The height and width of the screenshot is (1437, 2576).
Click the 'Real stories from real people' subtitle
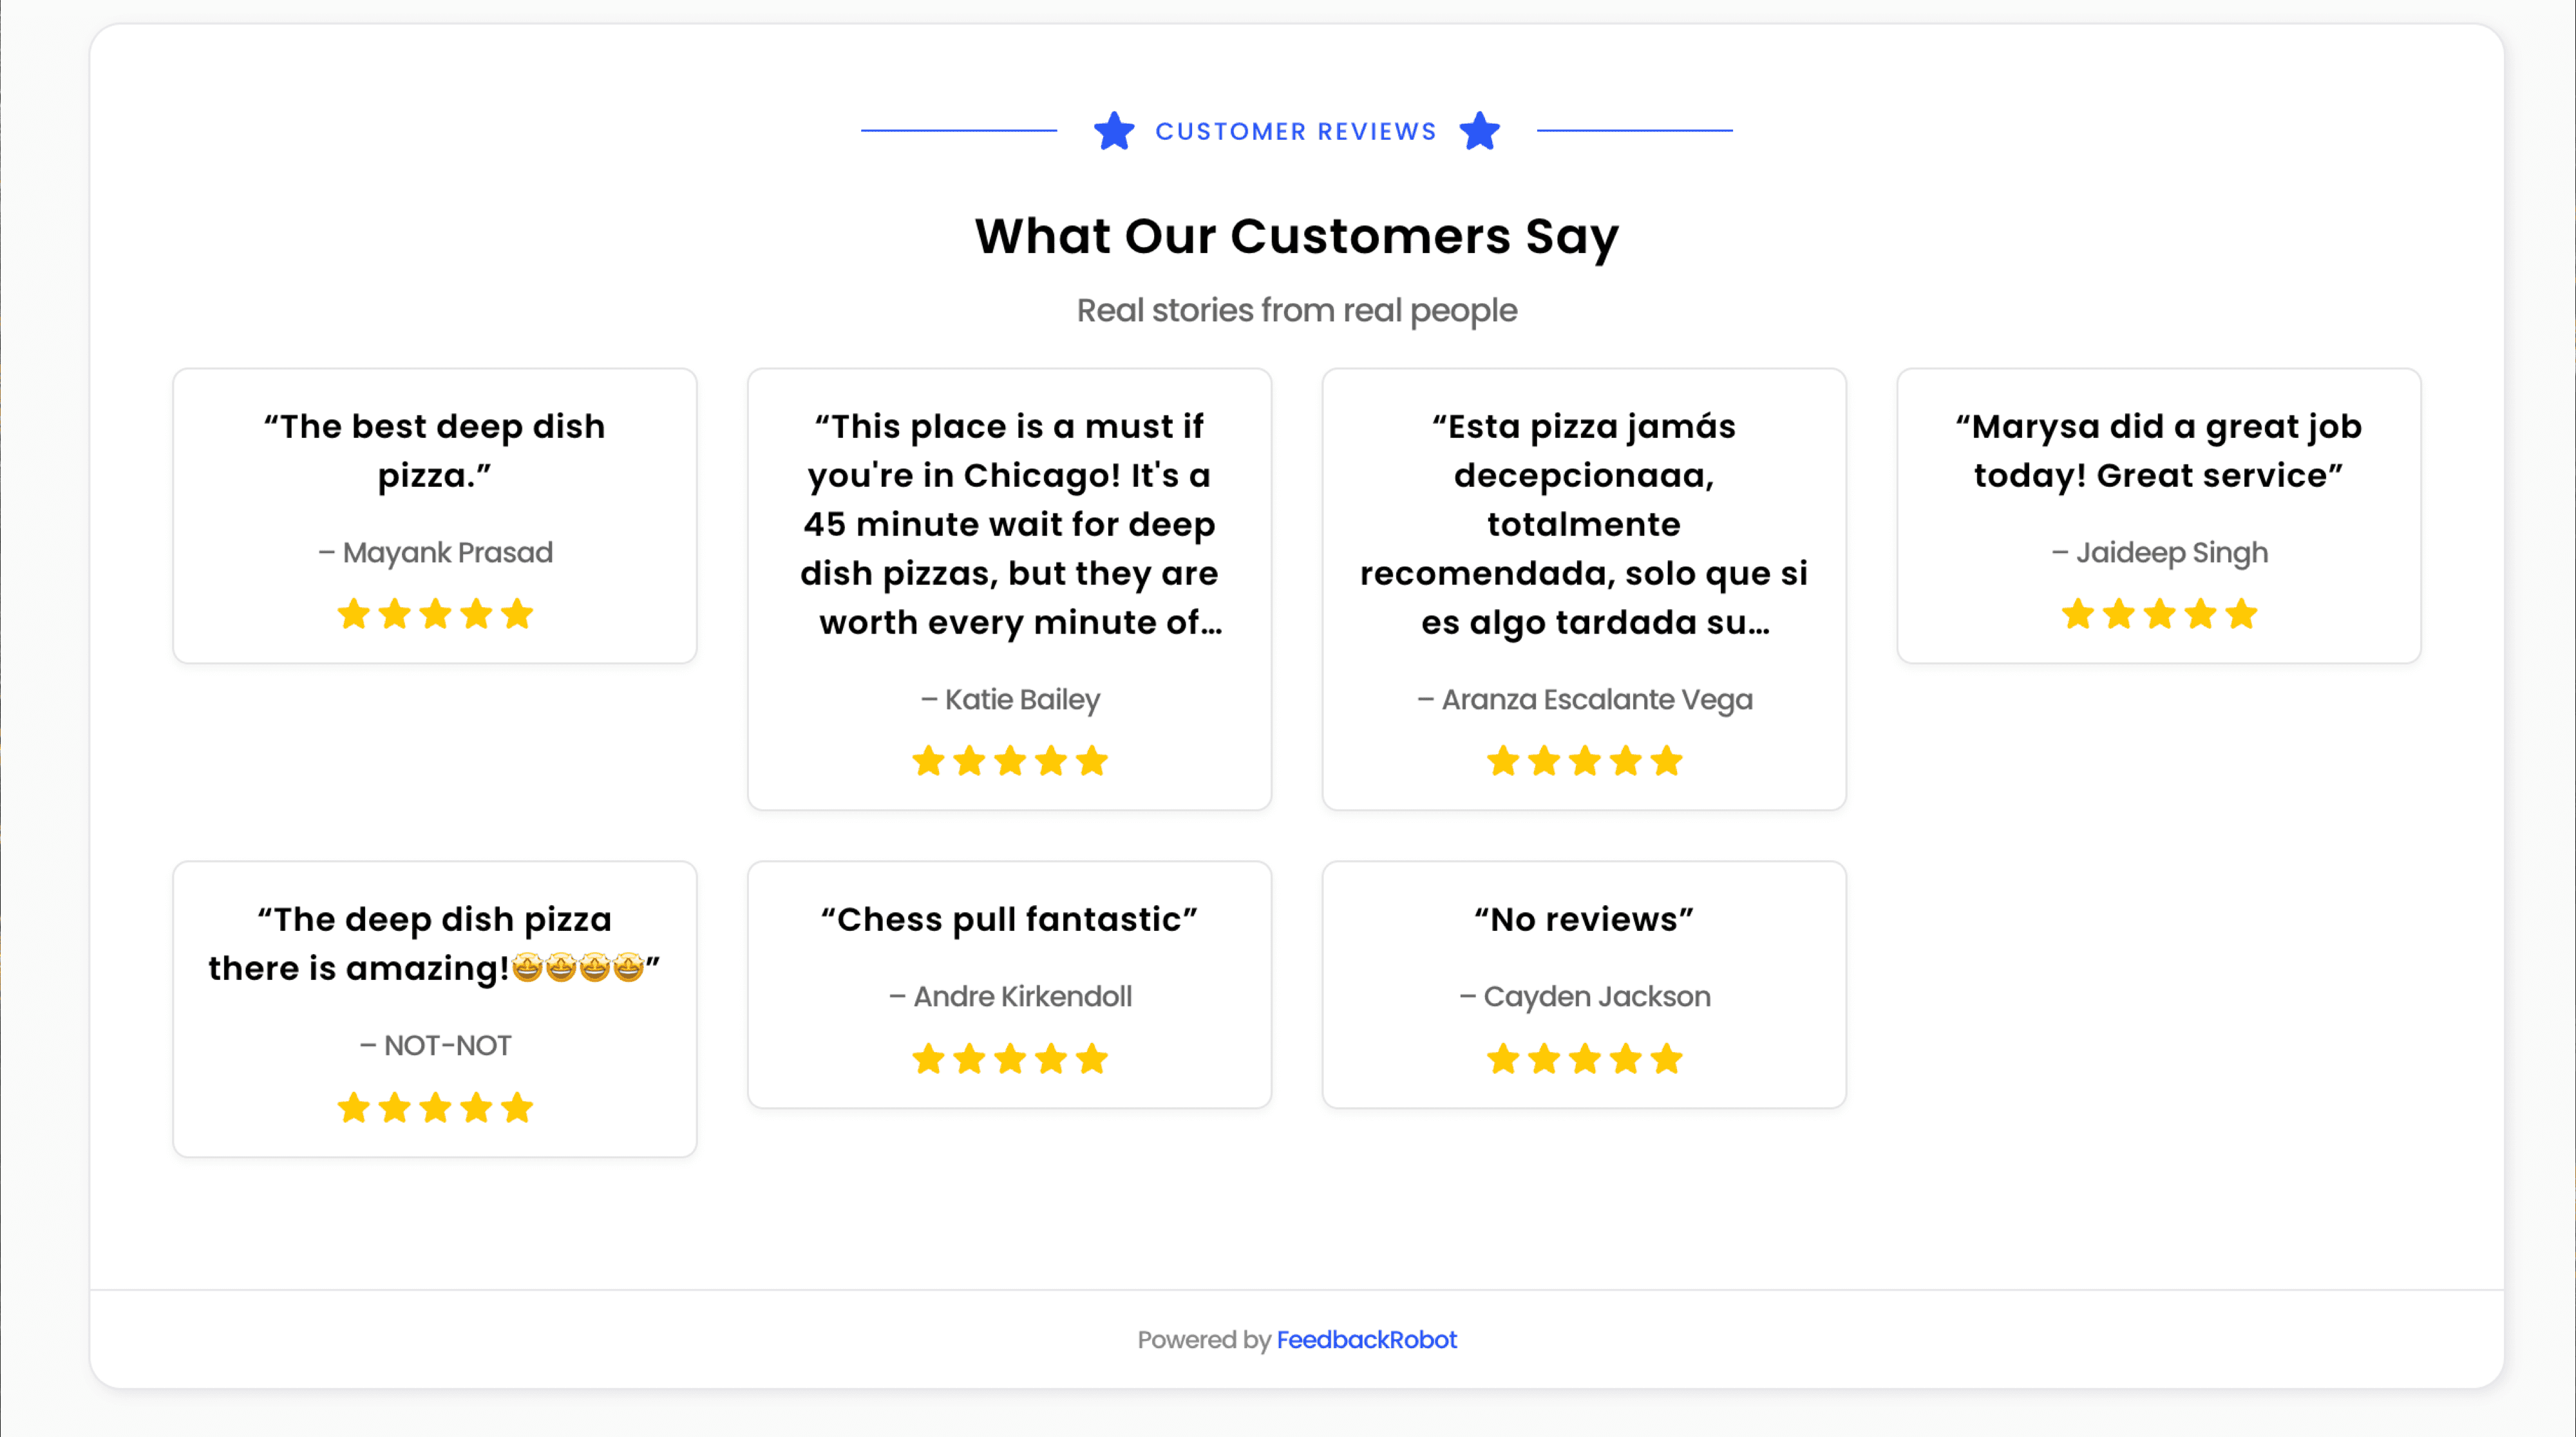[1296, 310]
